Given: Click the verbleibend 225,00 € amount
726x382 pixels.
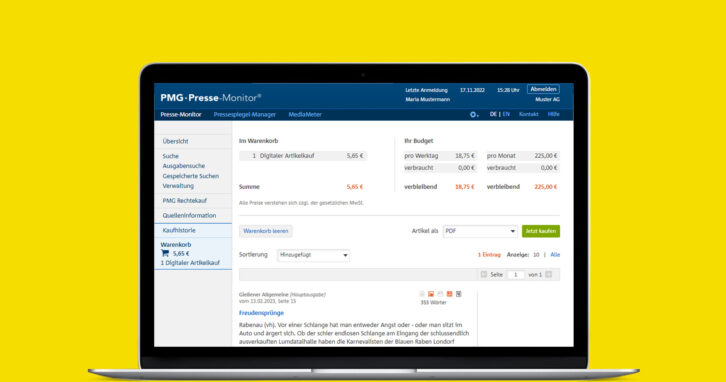Looking at the screenshot, I should (545, 187).
